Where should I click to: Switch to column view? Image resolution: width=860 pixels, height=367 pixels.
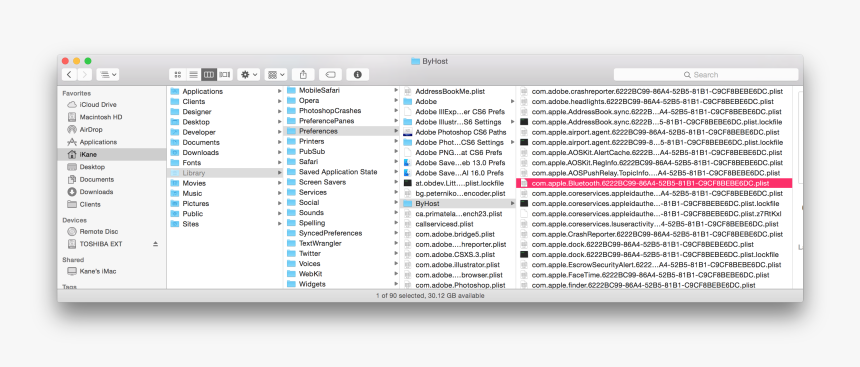tap(209, 75)
